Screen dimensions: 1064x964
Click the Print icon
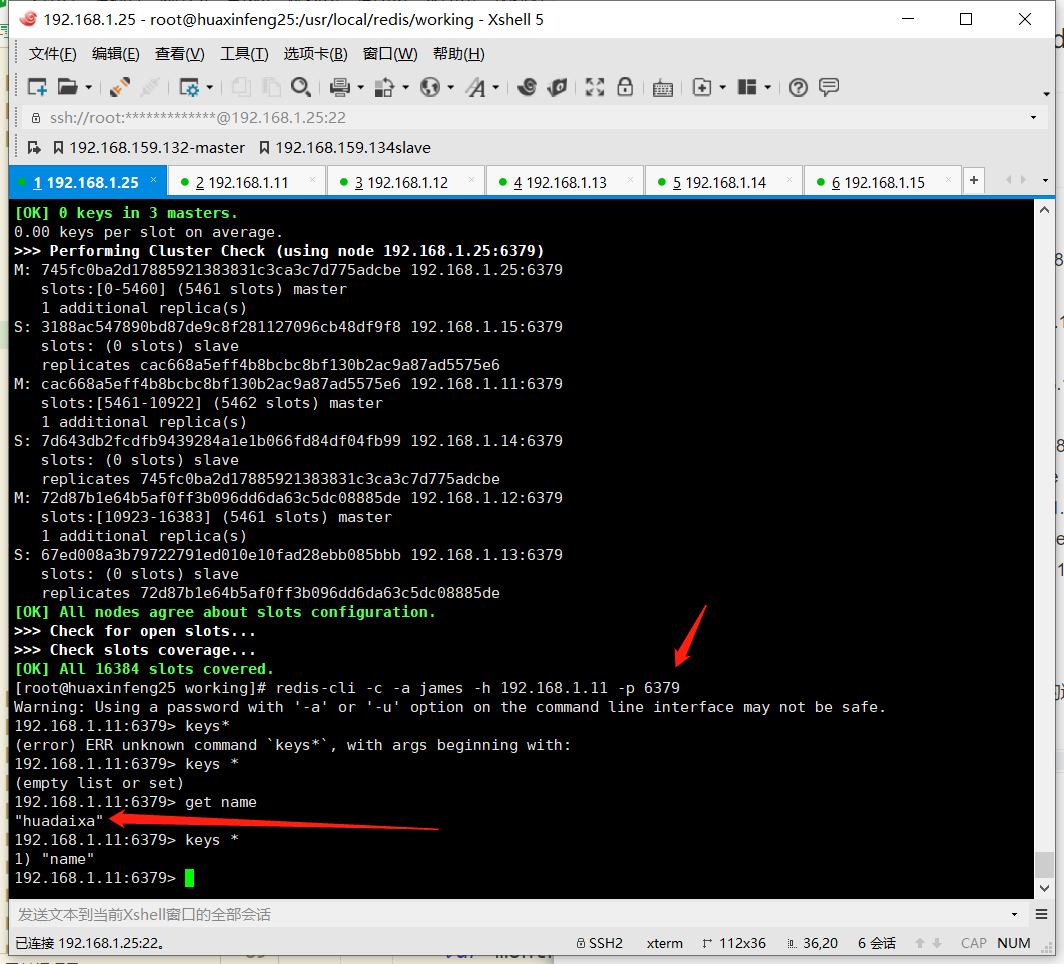339,87
